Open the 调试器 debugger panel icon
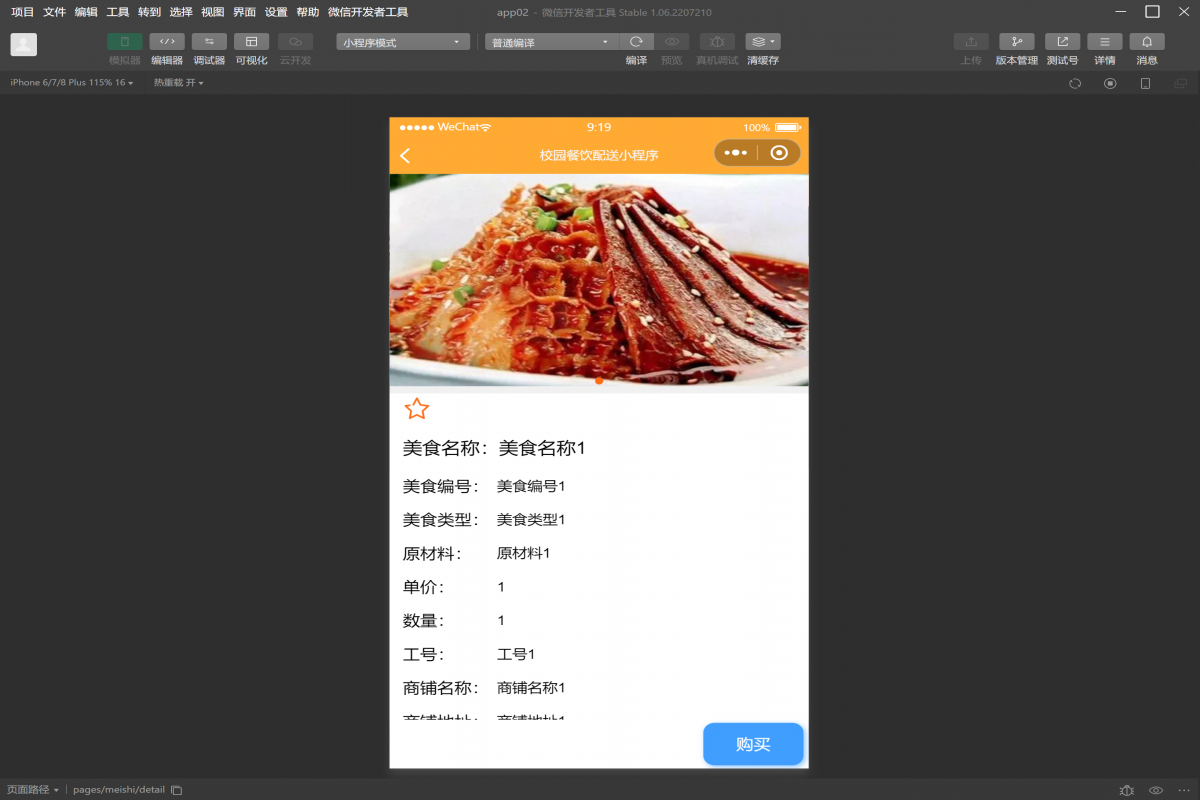 coord(208,41)
